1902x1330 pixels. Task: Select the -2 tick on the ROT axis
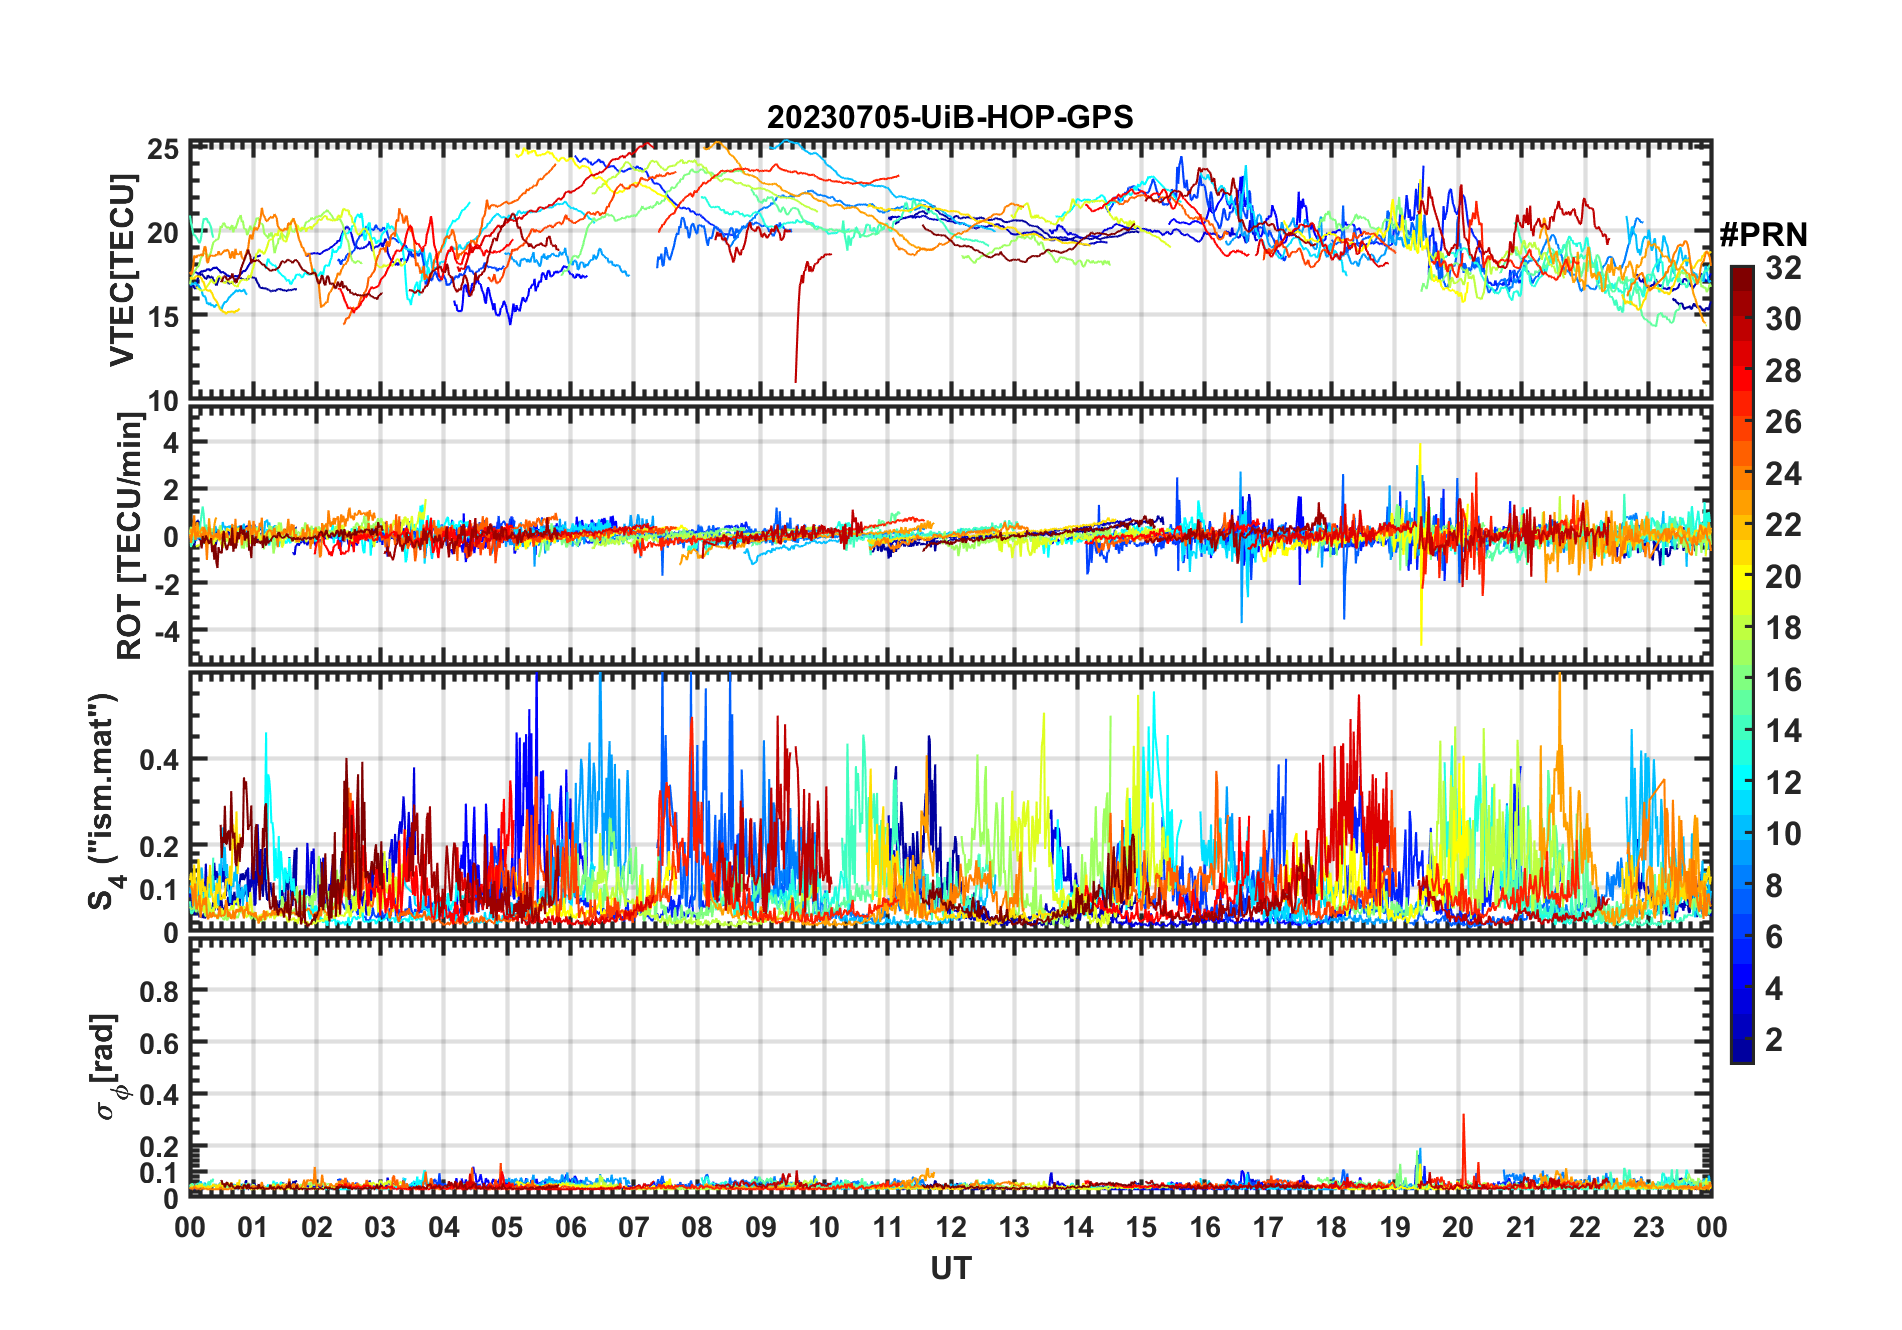[x=166, y=584]
